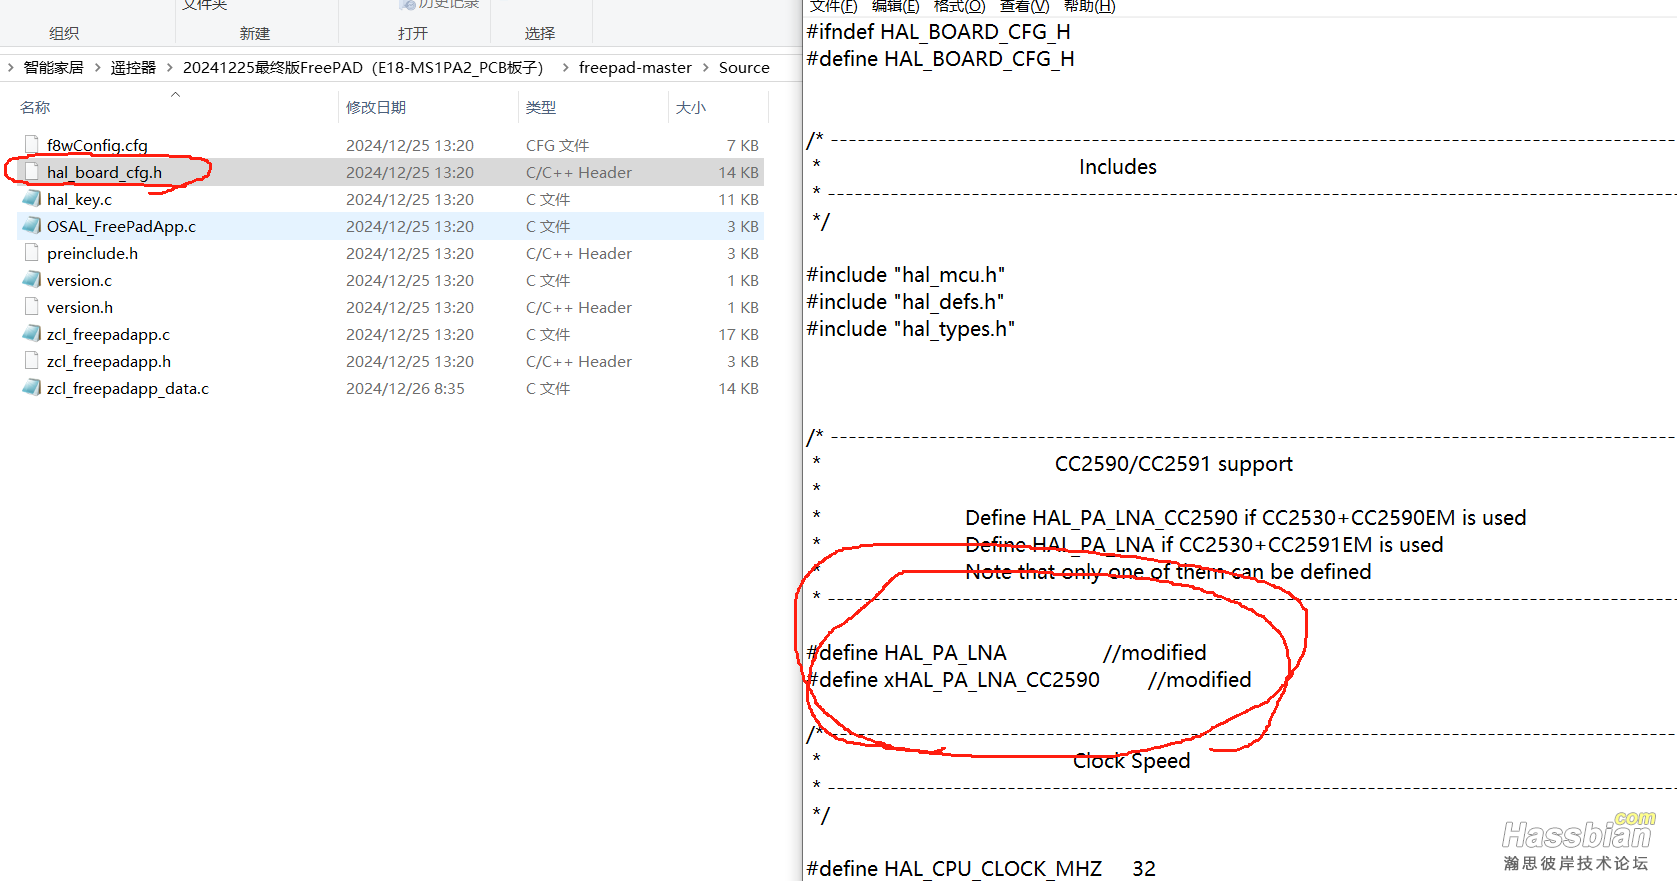
Task: Select the version.h file icon
Action: pyautogui.click(x=31, y=307)
